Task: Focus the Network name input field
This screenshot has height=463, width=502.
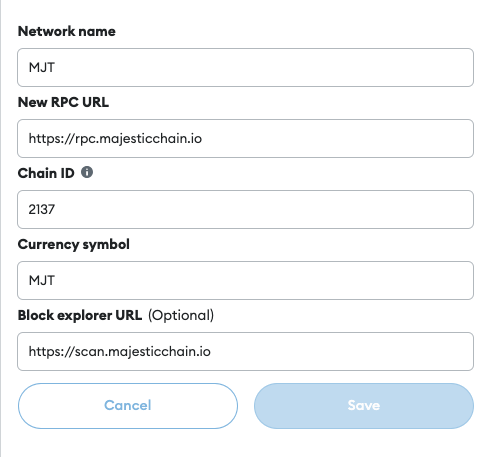Action: coord(245,67)
